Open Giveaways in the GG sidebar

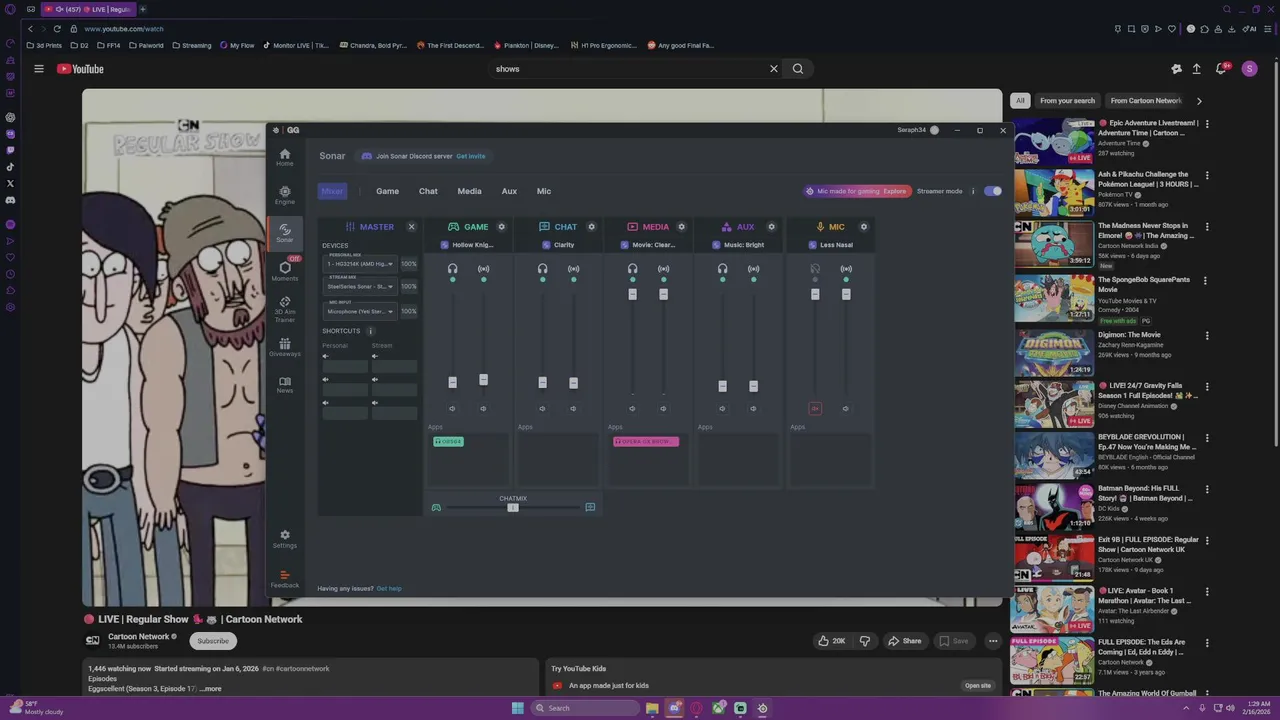285,347
